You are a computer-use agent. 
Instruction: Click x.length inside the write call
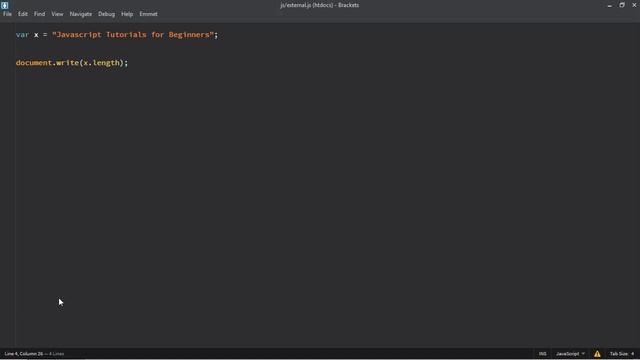[102, 63]
